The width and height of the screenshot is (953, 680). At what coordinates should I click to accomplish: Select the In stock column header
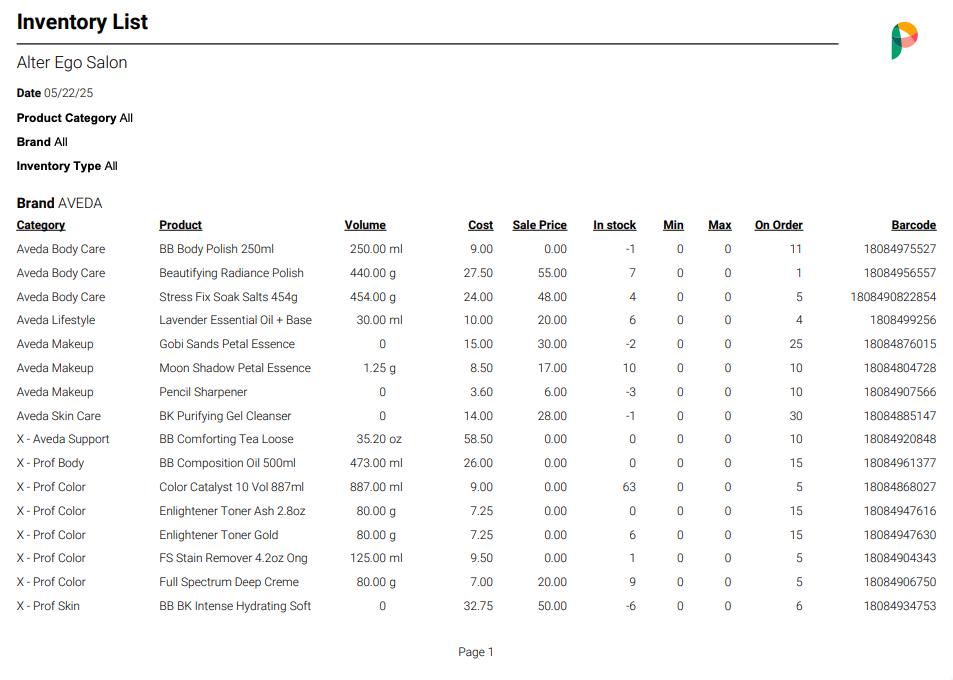point(614,225)
